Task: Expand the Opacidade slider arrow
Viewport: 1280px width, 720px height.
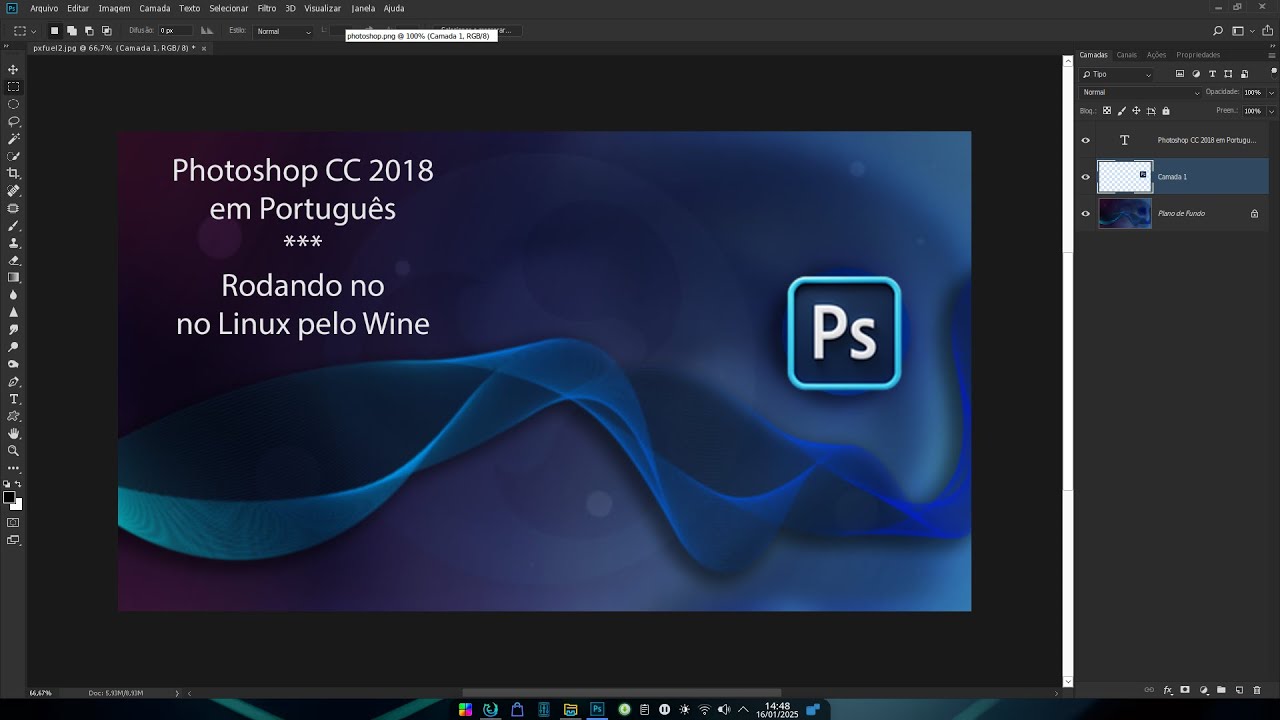Action: [x=1271, y=93]
